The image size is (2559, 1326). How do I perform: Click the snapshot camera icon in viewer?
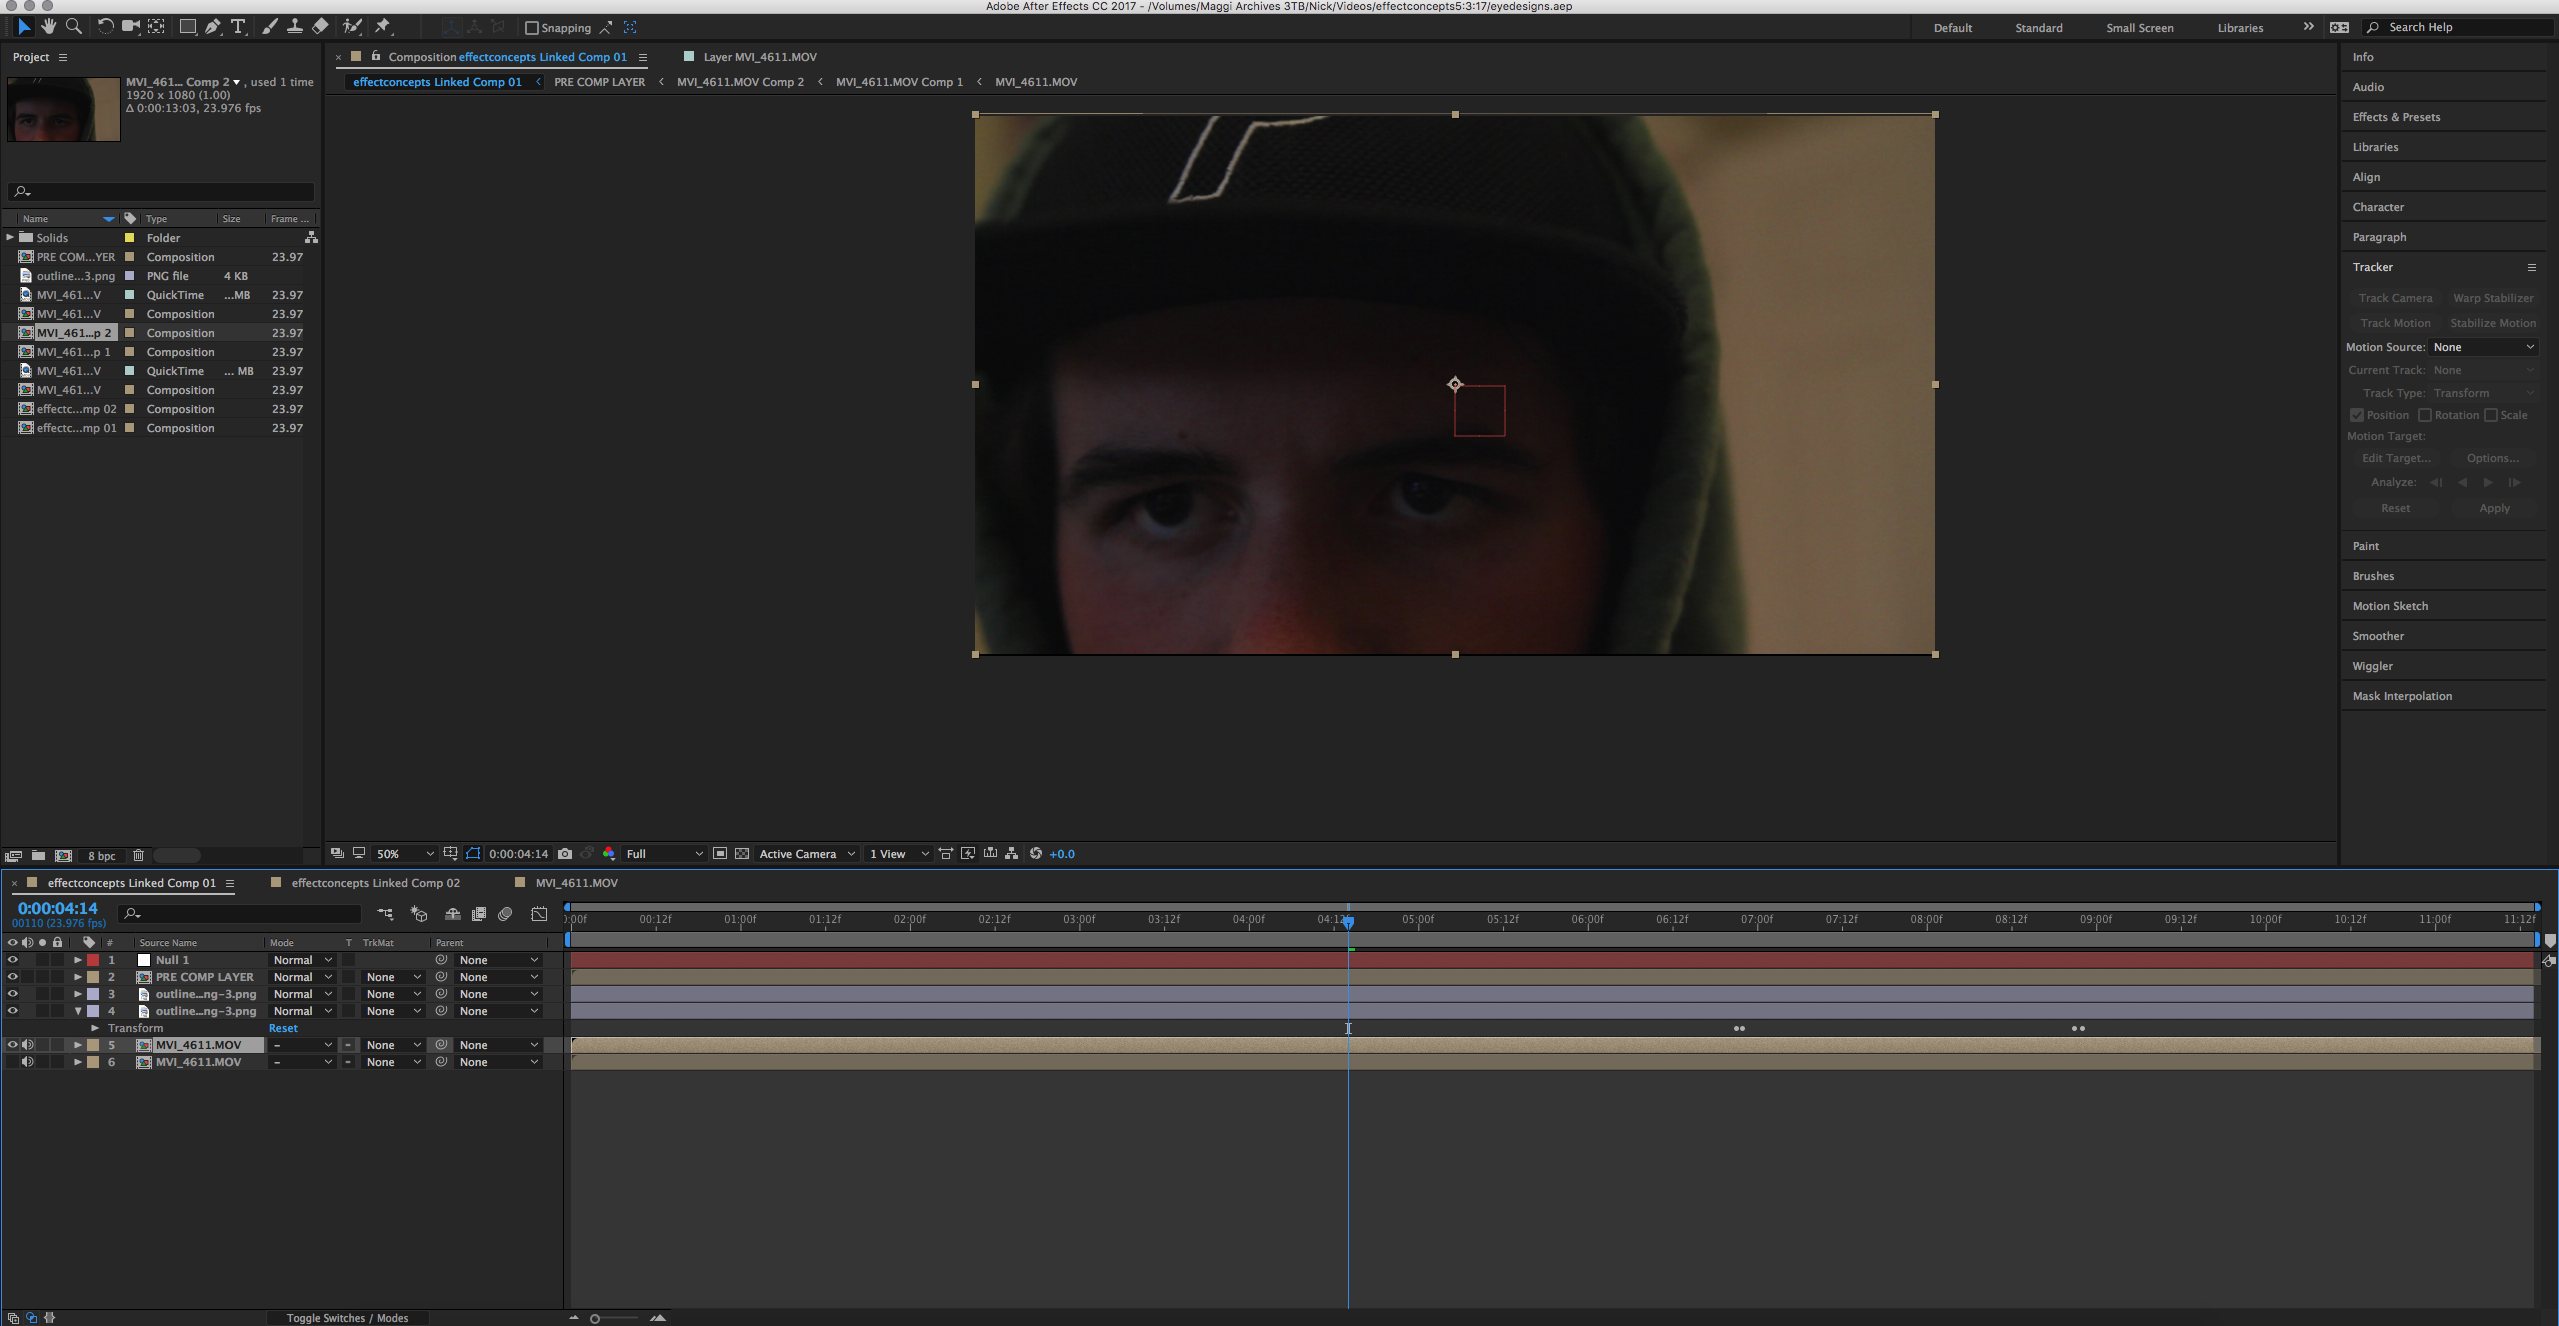(565, 854)
